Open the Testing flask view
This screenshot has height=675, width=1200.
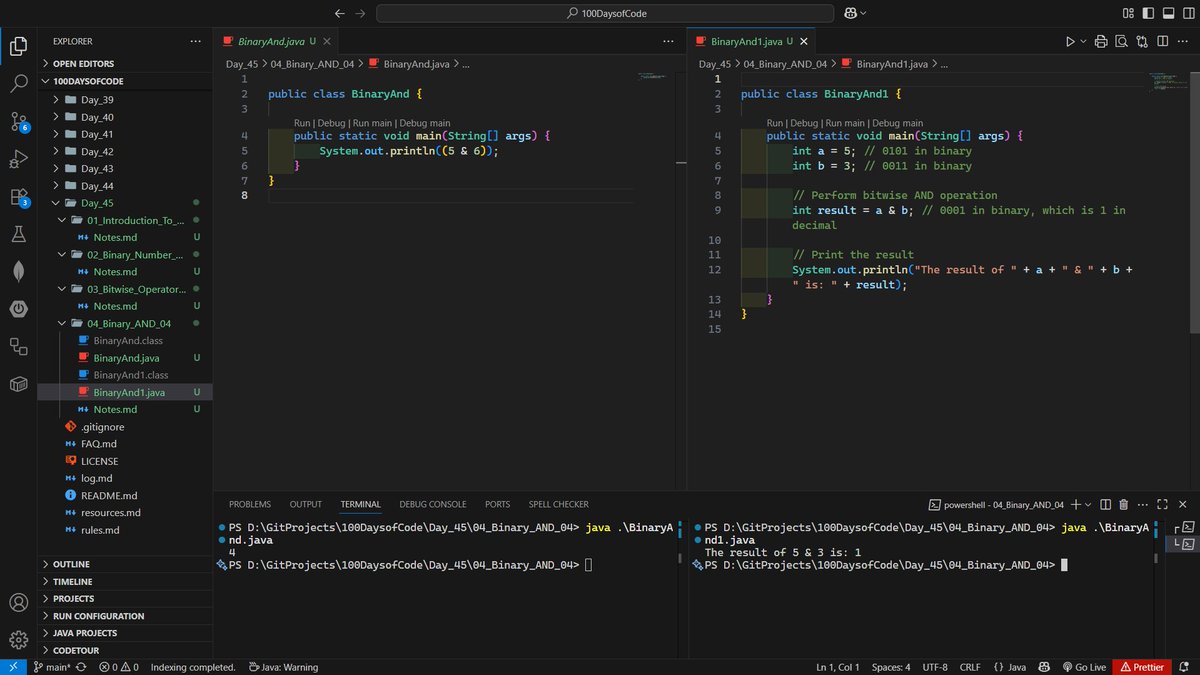pyautogui.click(x=18, y=234)
